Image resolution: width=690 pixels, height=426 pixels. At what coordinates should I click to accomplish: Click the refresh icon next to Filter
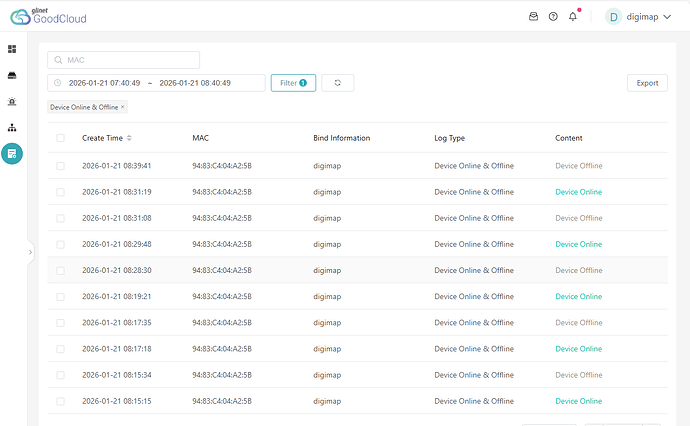coord(338,83)
